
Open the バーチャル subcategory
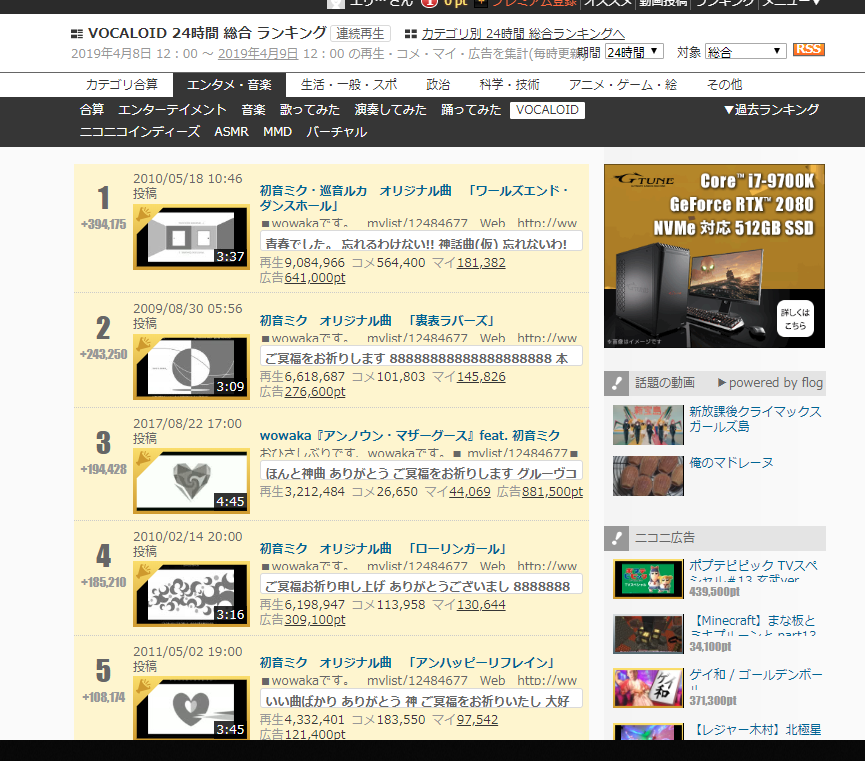[x=337, y=132]
